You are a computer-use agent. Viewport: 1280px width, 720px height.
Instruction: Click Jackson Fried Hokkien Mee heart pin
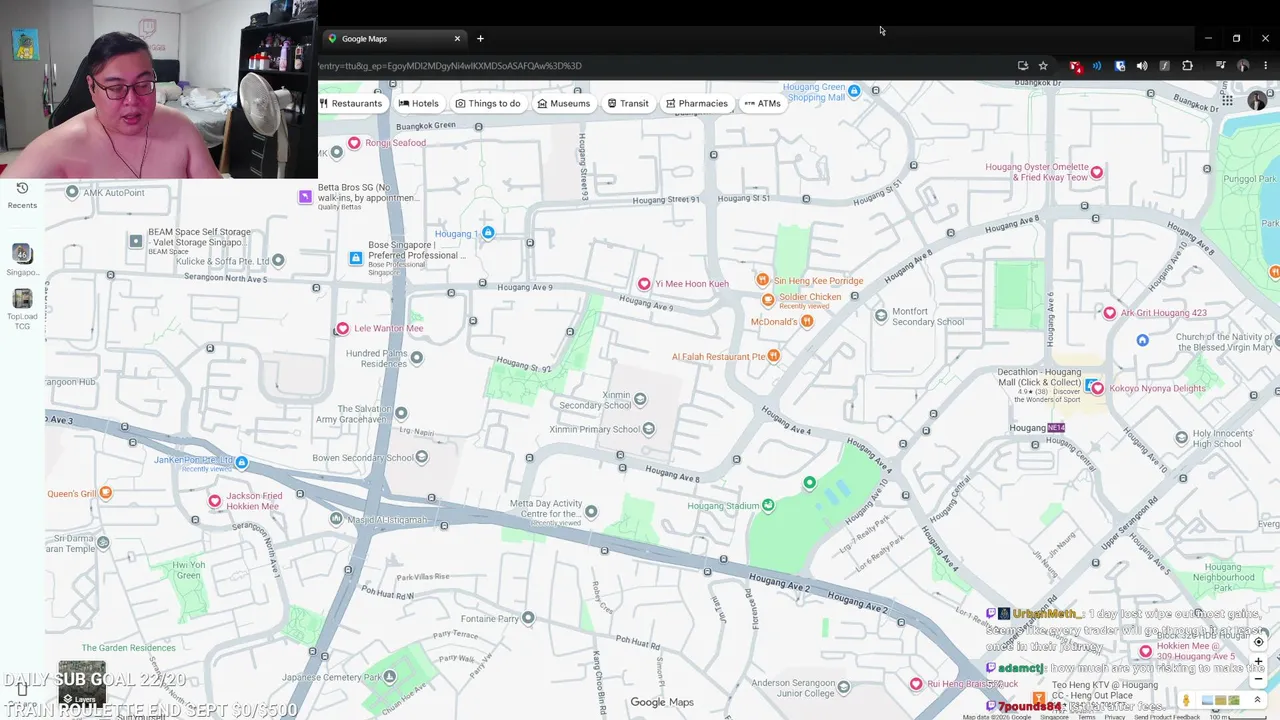[x=215, y=500]
